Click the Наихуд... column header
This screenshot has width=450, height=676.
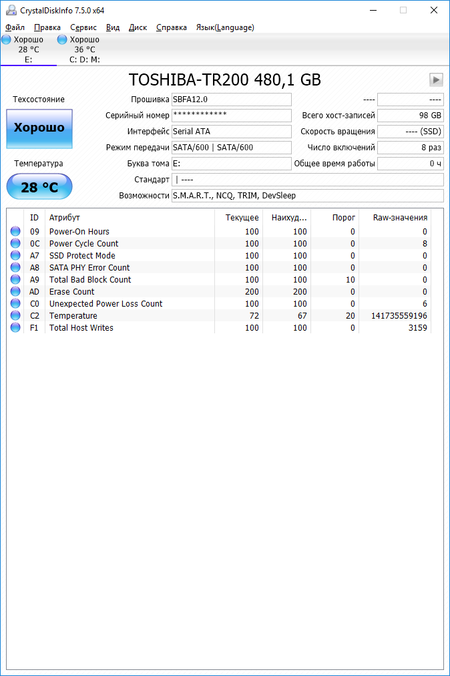(x=287, y=218)
